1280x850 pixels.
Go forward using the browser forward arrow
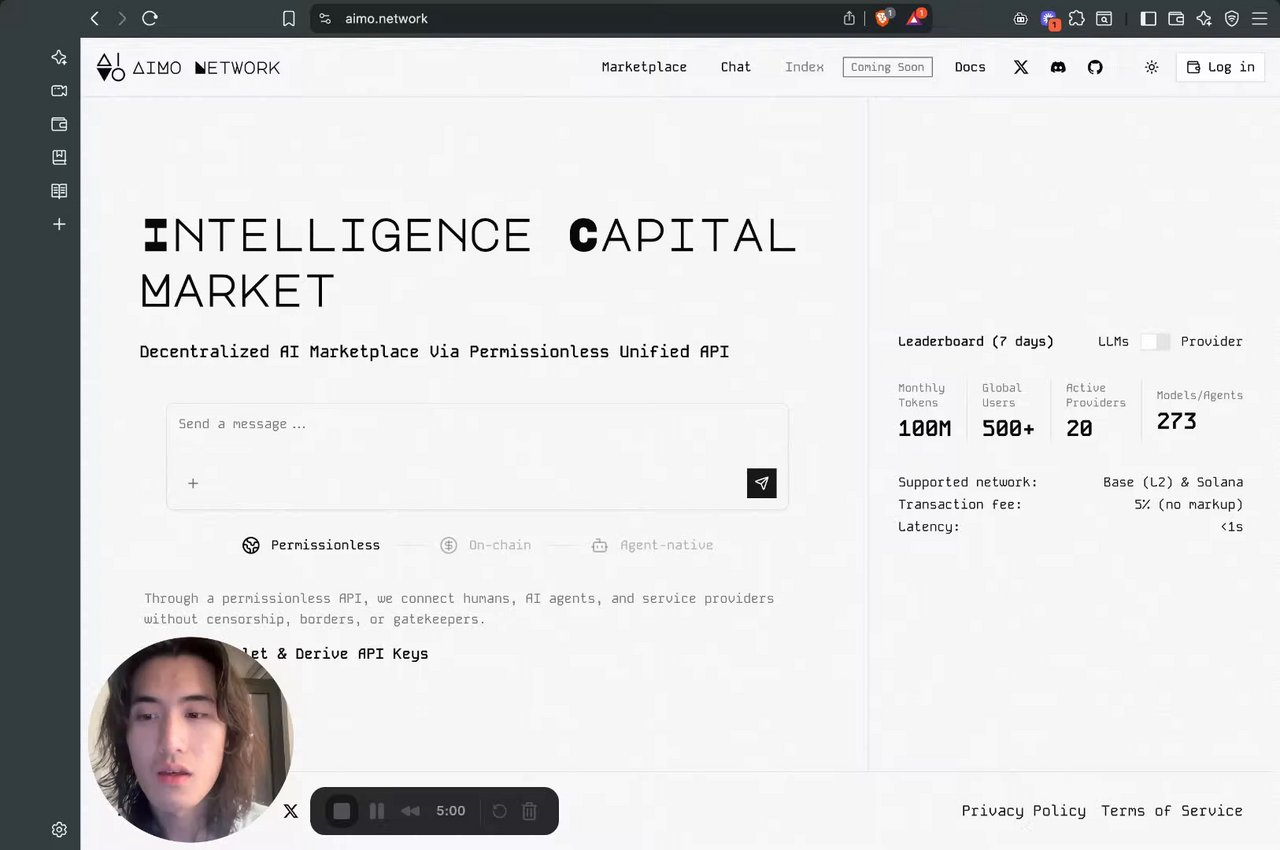point(122,18)
